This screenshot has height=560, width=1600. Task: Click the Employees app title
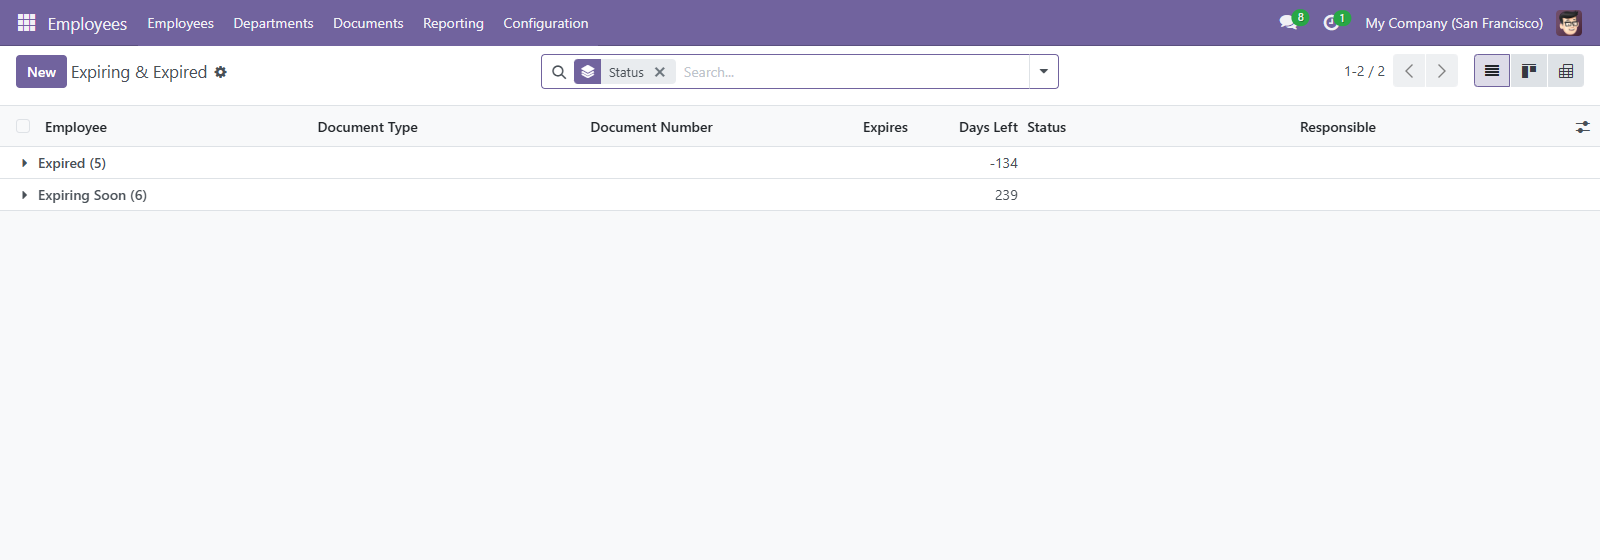tap(87, 23)
